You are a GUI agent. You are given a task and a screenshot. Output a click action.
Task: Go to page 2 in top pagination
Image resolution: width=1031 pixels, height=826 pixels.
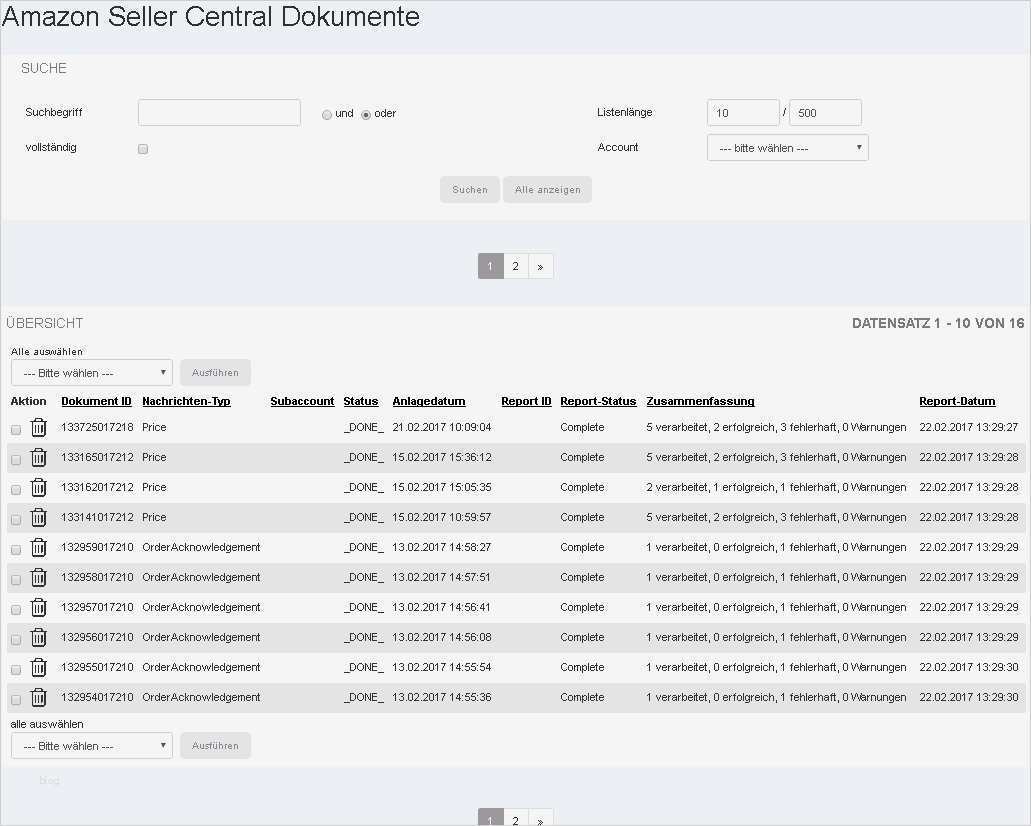pyautogui.click(x=516, y=266)
